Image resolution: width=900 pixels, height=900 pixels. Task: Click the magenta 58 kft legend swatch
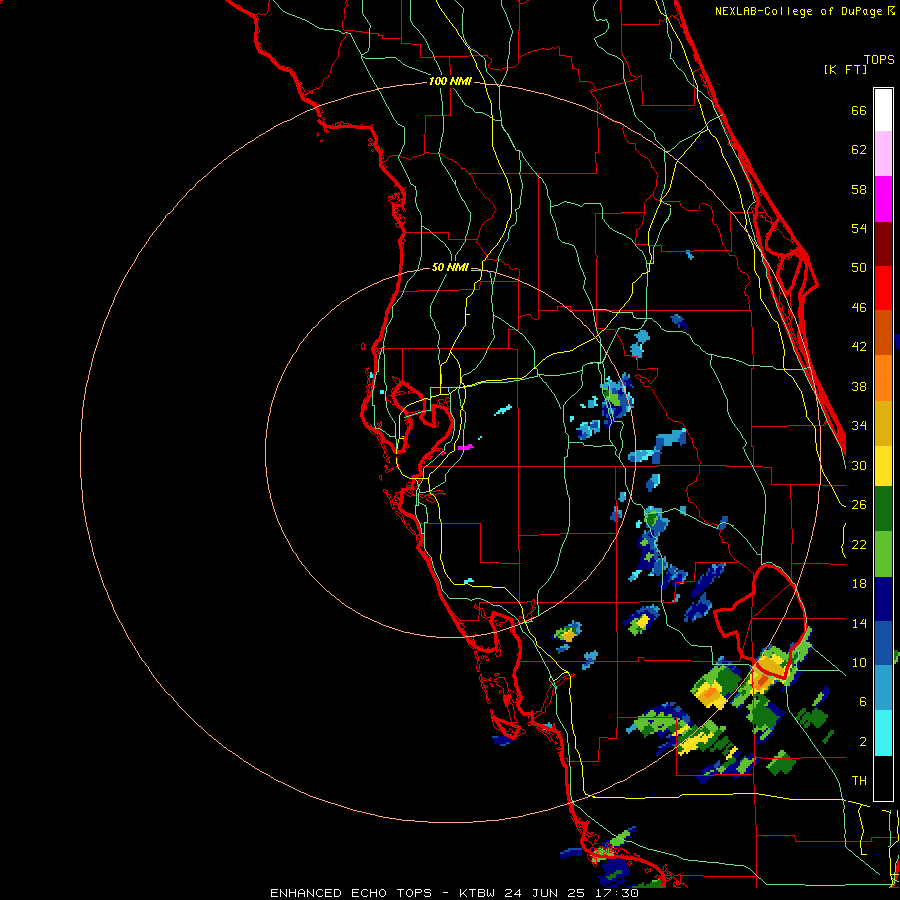point(883,199)
